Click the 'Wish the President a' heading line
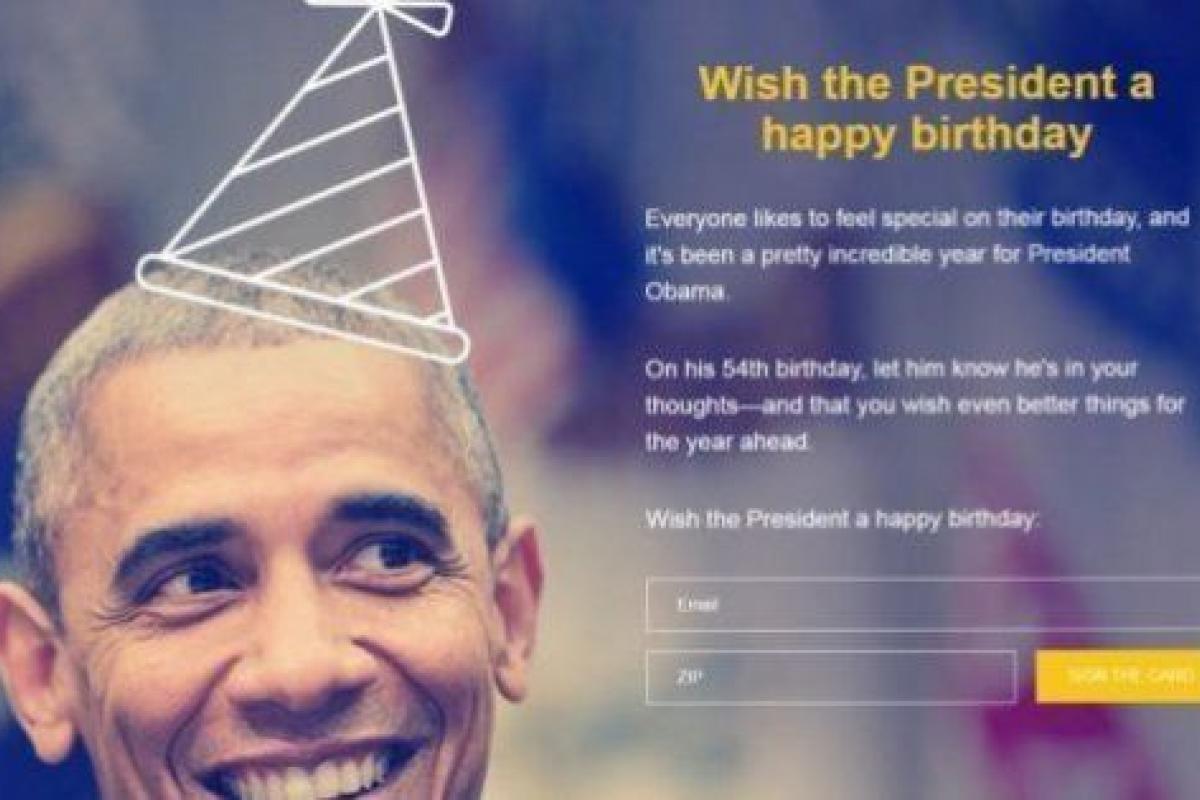The image size is (1200, 800). [926, 83]
